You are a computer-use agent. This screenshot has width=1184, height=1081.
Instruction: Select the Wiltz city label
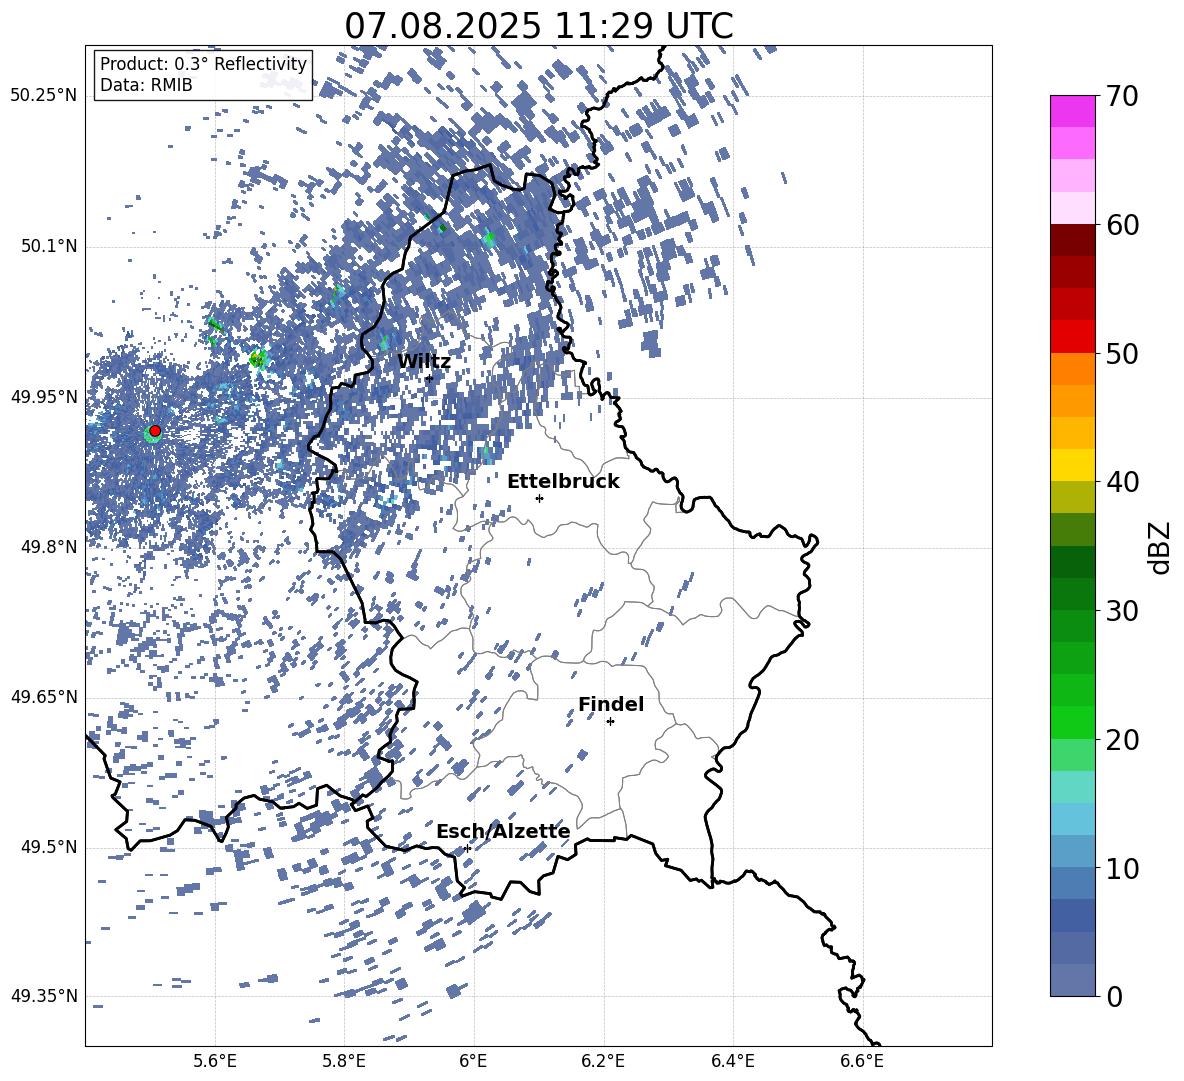click(x=424, y=362)
